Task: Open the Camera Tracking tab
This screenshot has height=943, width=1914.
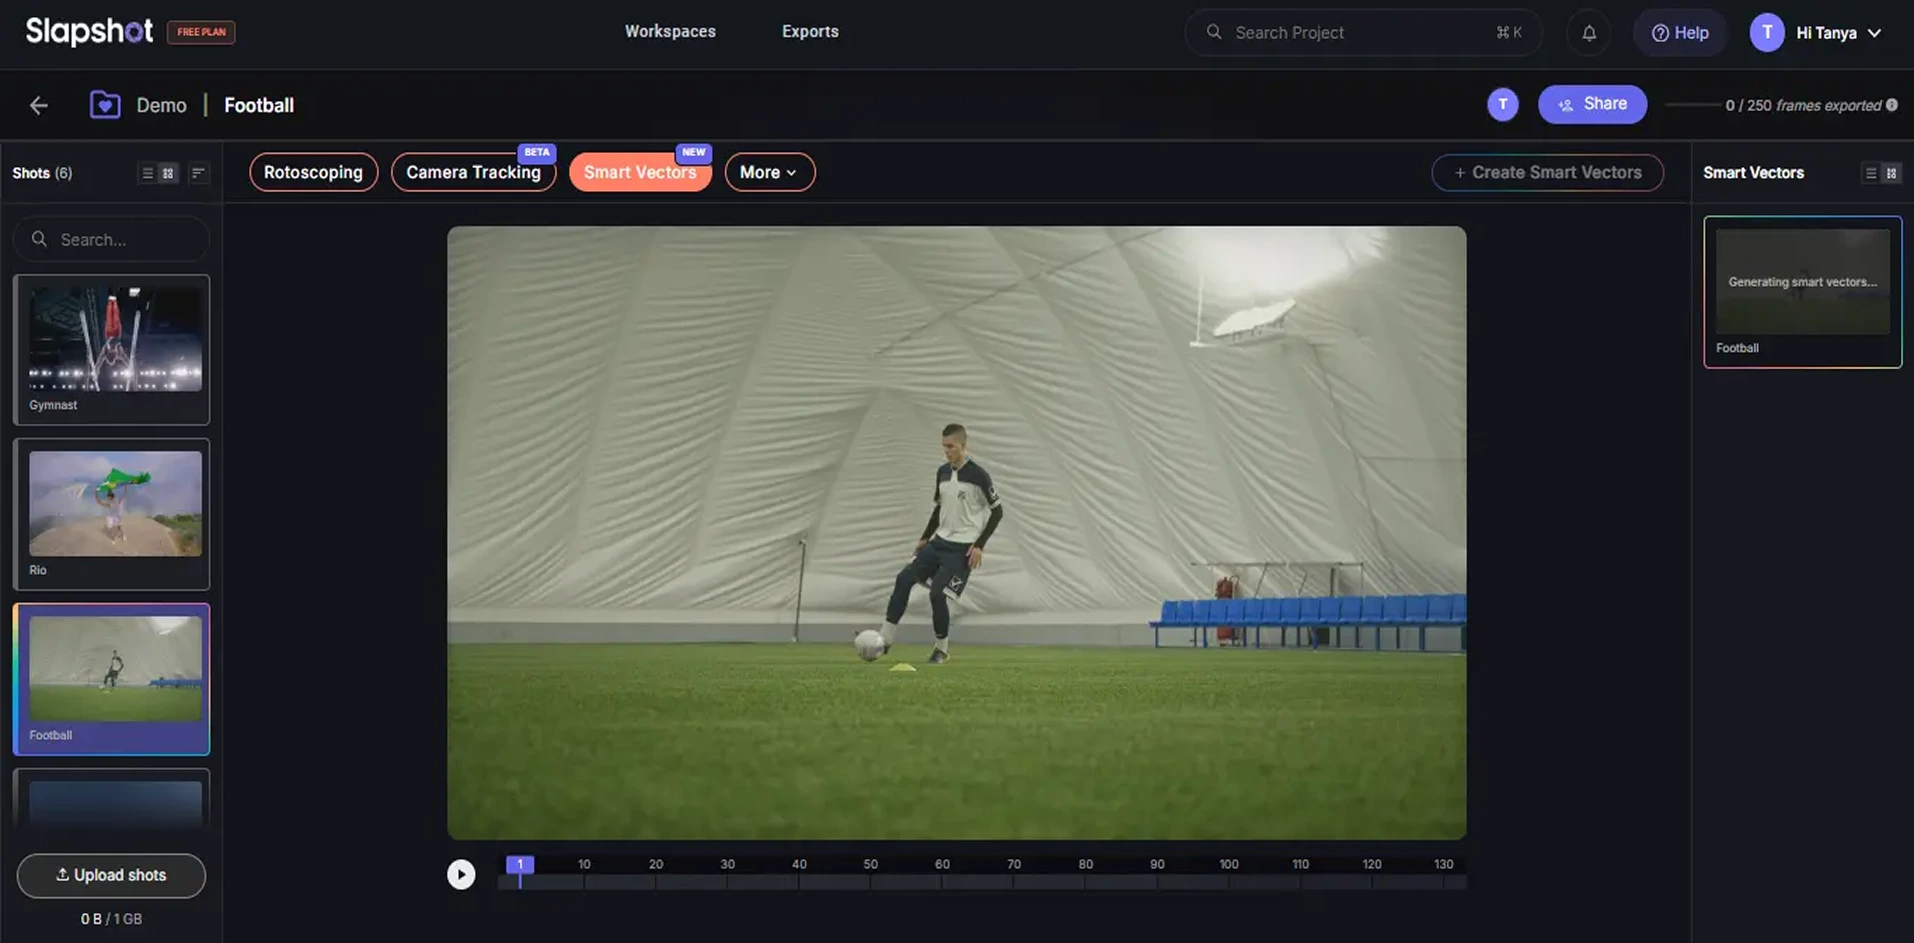Action: tap(473, 172)
